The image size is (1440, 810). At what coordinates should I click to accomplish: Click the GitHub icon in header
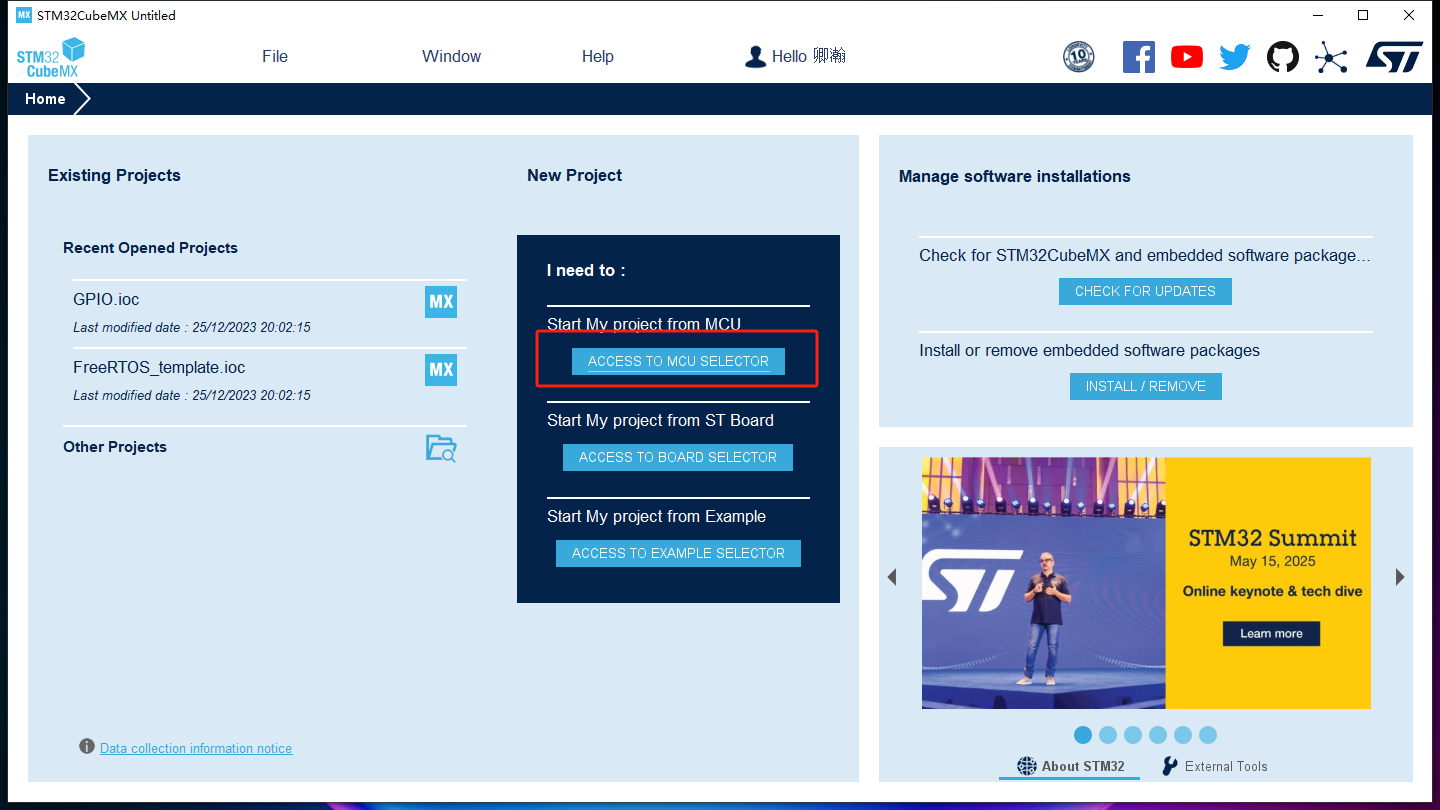1283,57
